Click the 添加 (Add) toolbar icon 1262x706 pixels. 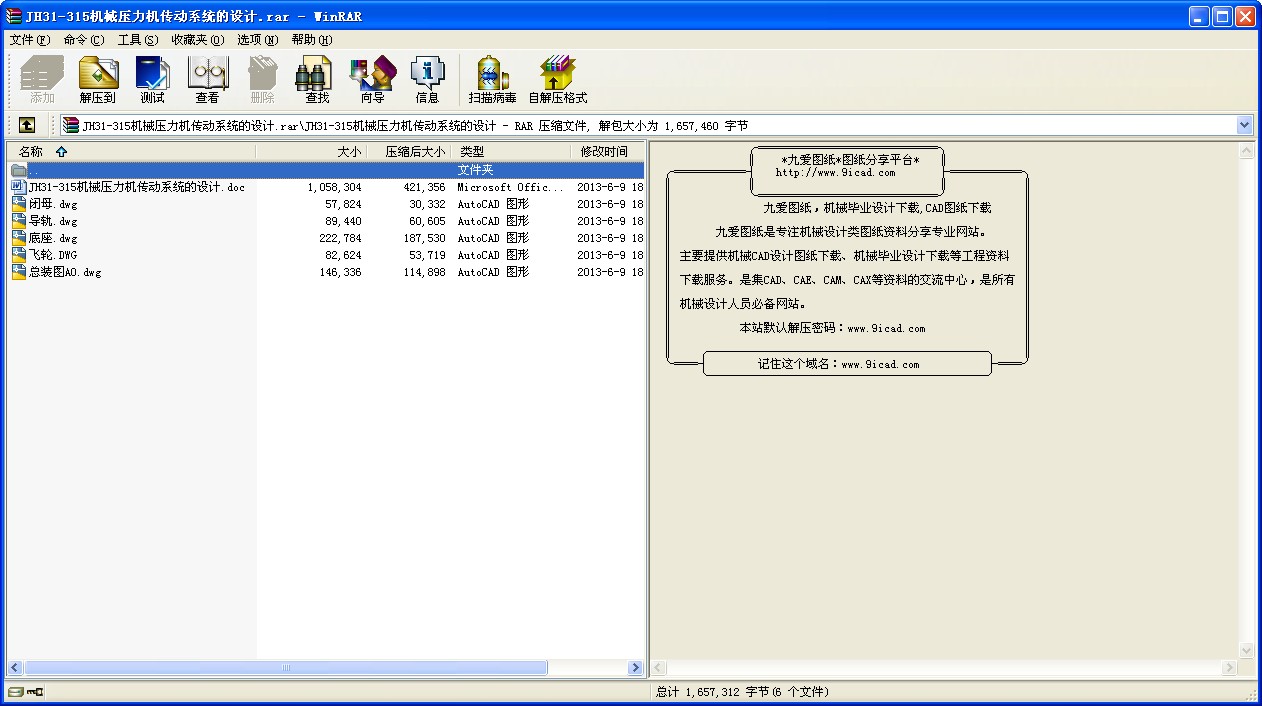point(42,80)
